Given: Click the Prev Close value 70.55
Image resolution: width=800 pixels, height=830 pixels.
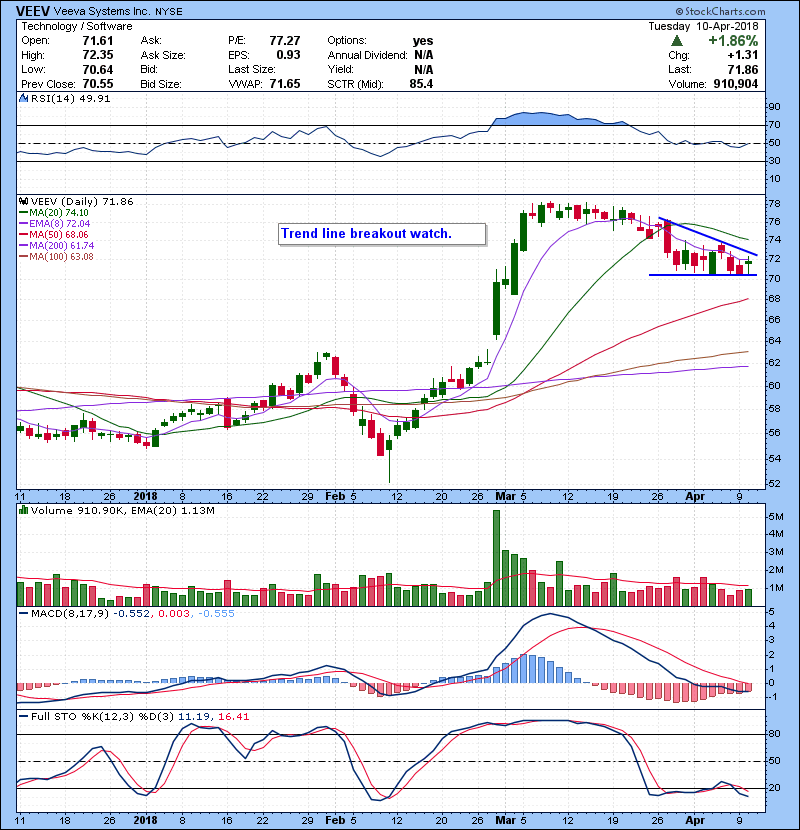Looking at the screenshot, I should [98, 84].
